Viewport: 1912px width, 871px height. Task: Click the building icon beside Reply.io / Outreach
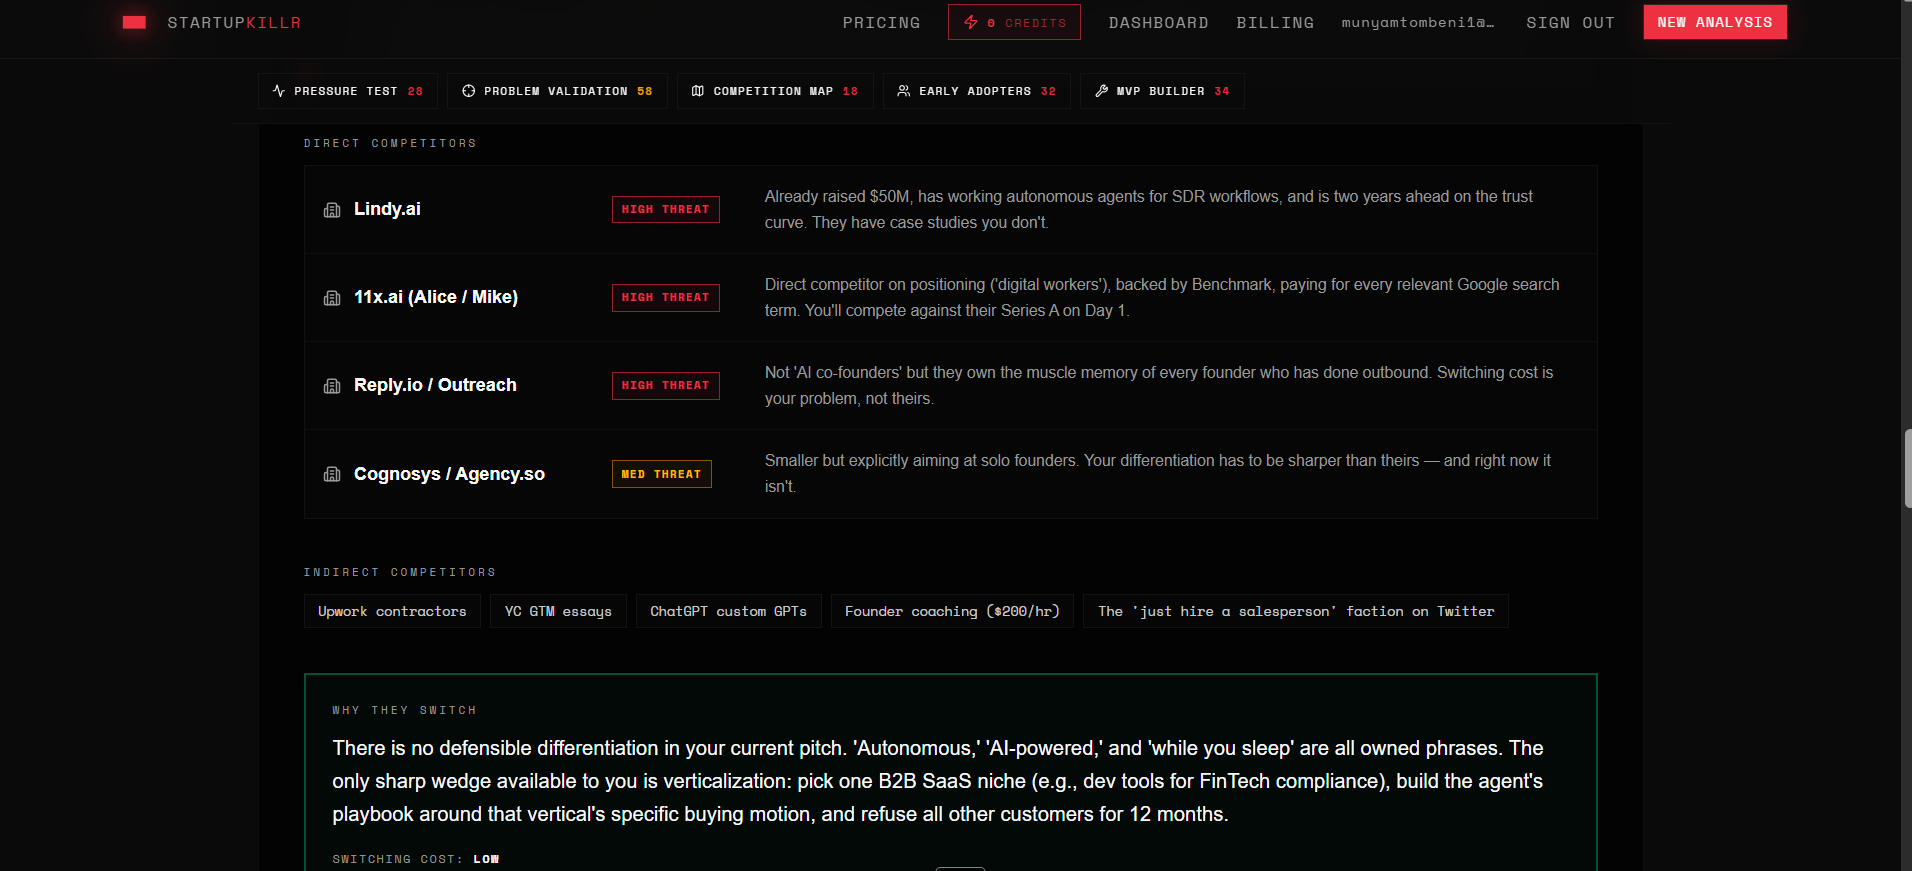[332, 386]
